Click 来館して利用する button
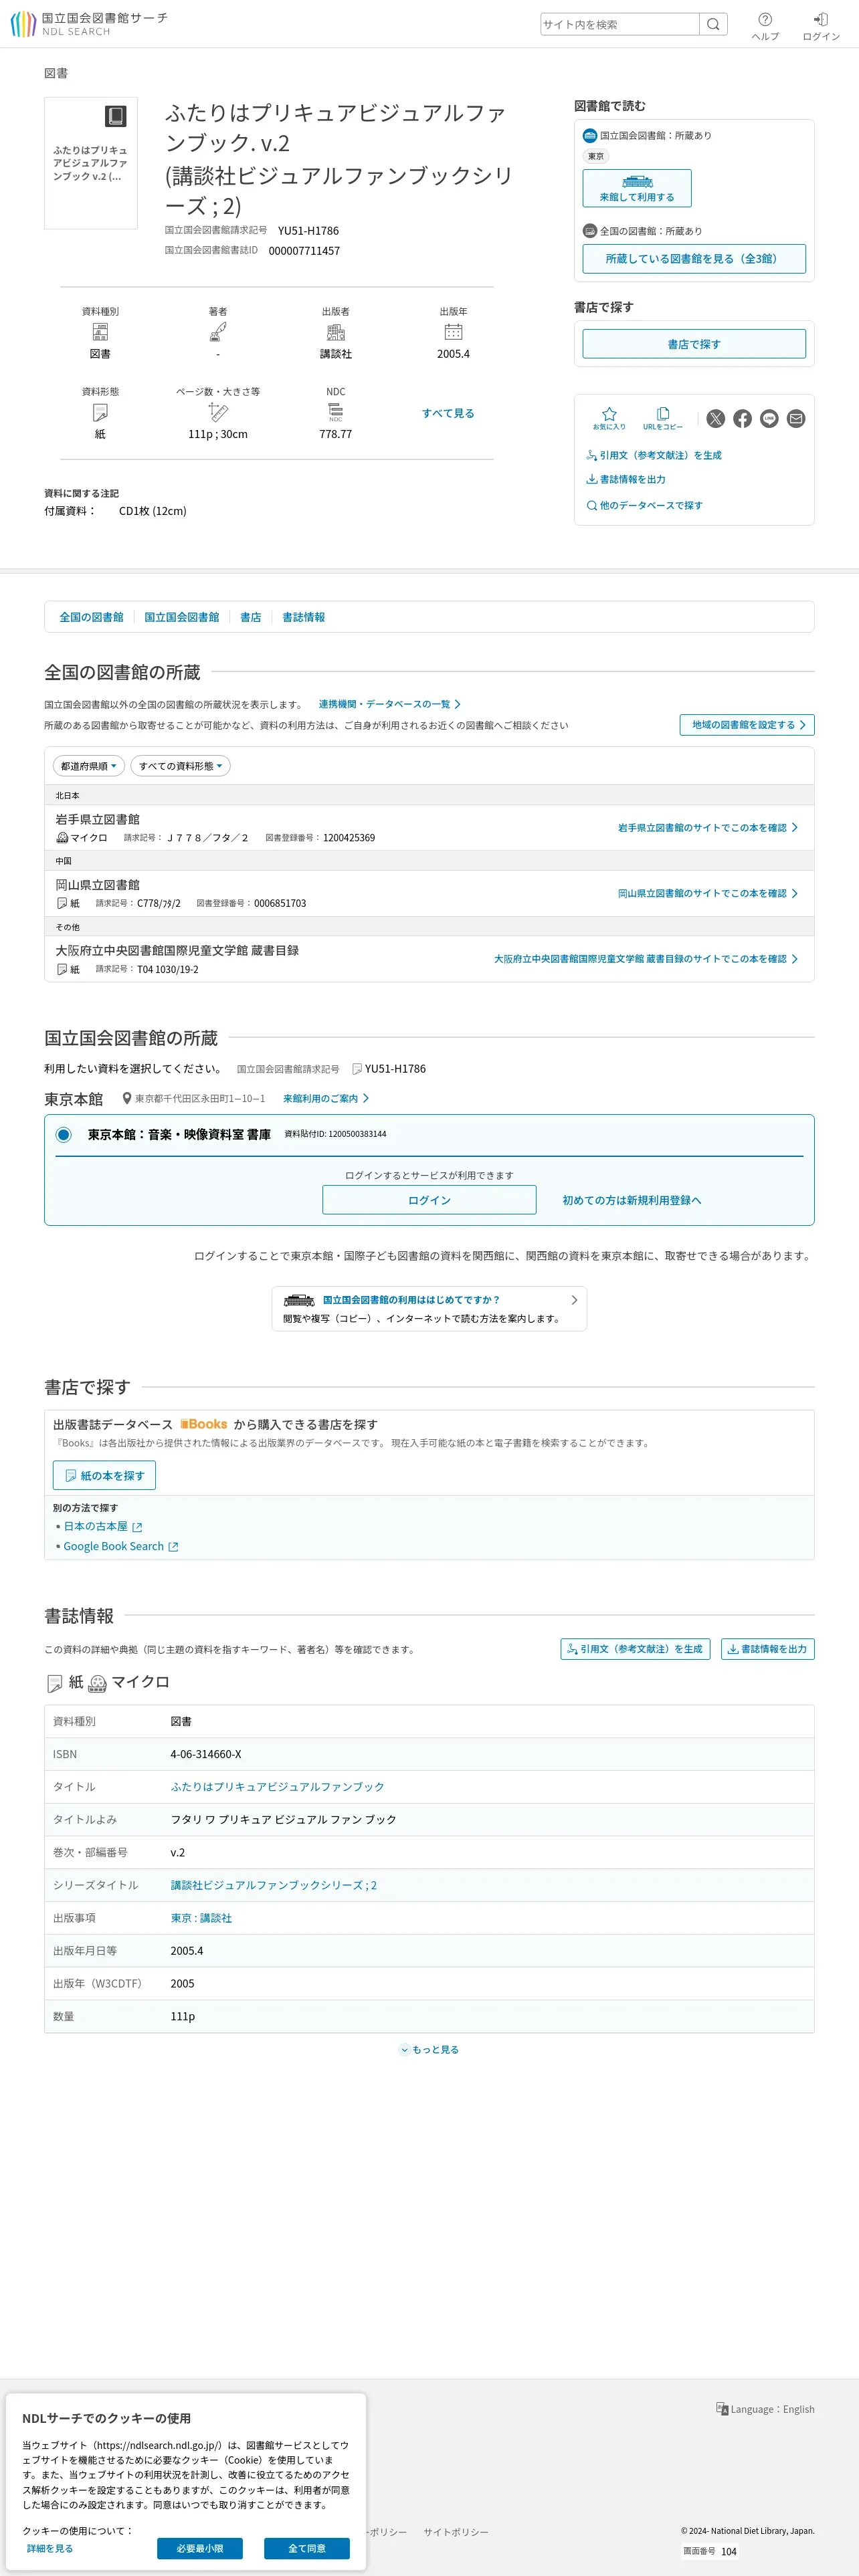Image resolution: width=859 pixels, height=2576 pixels. 637,188
